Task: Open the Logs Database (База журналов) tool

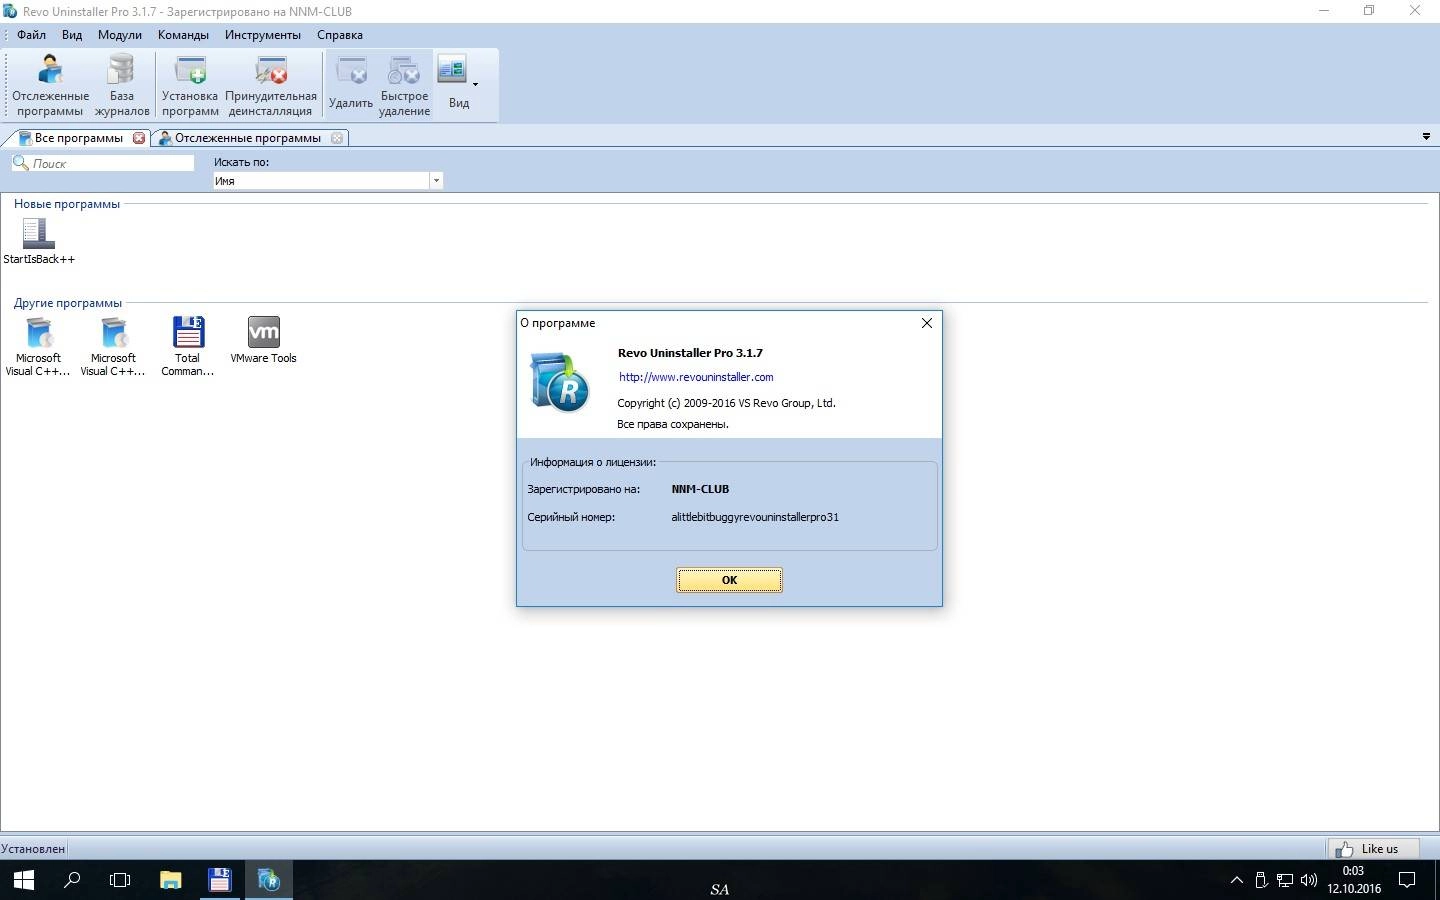Action: tap(122, 85)
